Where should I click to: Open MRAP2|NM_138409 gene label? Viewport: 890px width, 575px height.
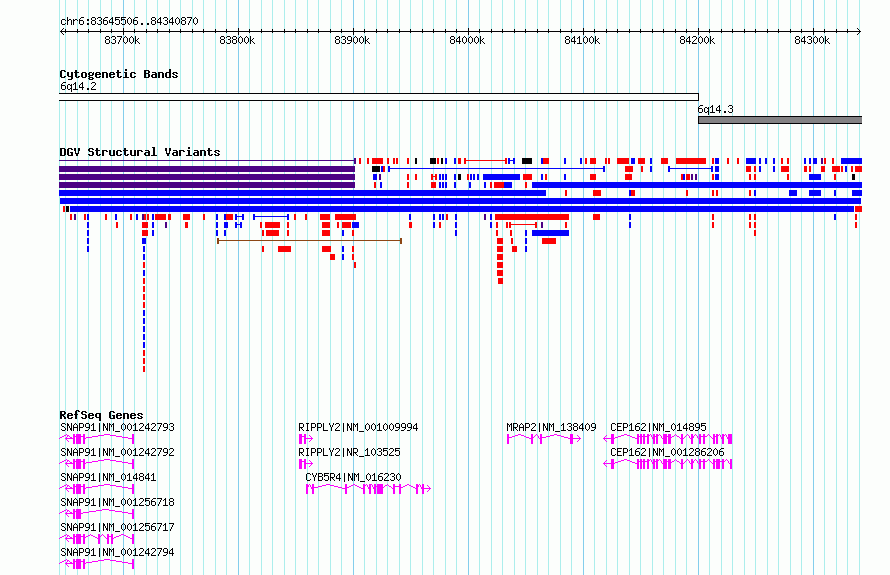click(551, 427)
